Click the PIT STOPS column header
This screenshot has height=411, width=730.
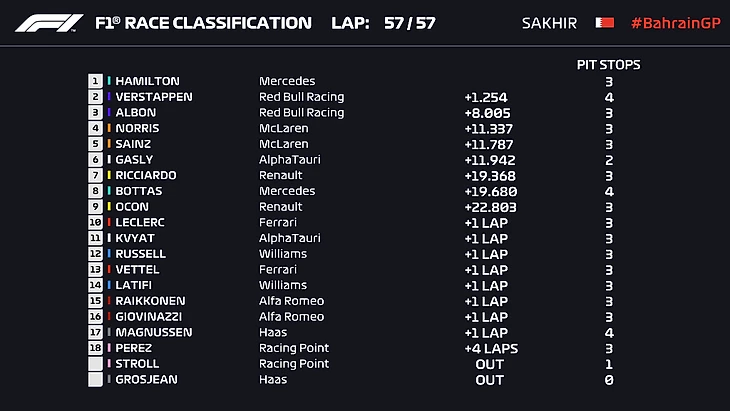pyautogui.click(x=609, y=65)
